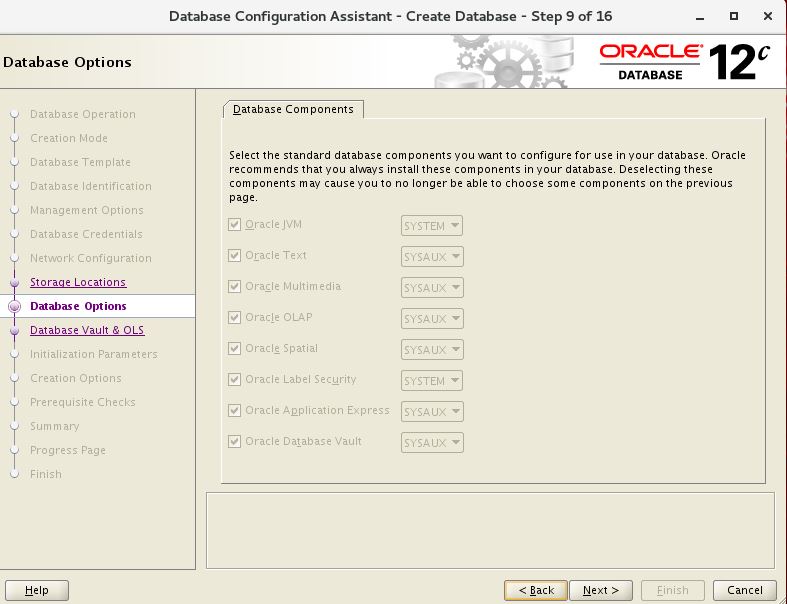Click the empty message area below components
The image size is (787, 604).
point(490,531)
